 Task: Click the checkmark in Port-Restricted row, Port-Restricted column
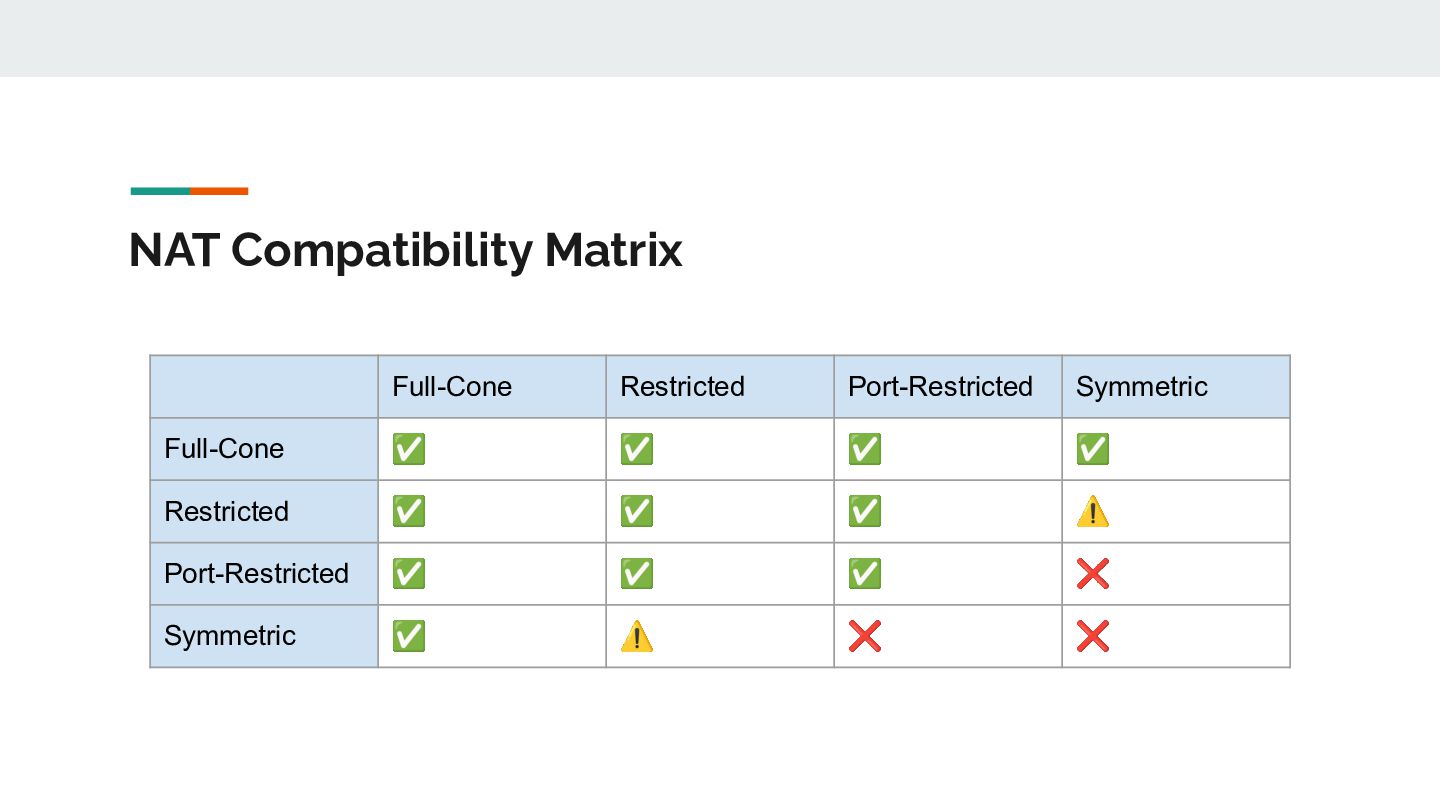point(864,574)
